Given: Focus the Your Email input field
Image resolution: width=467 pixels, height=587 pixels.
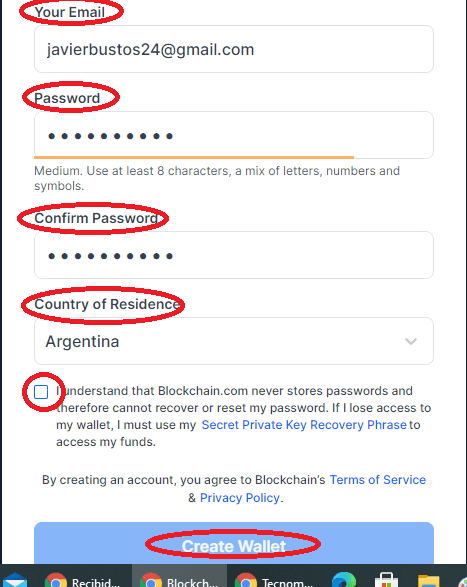Looking at the screenshot, I should [234, 49].
